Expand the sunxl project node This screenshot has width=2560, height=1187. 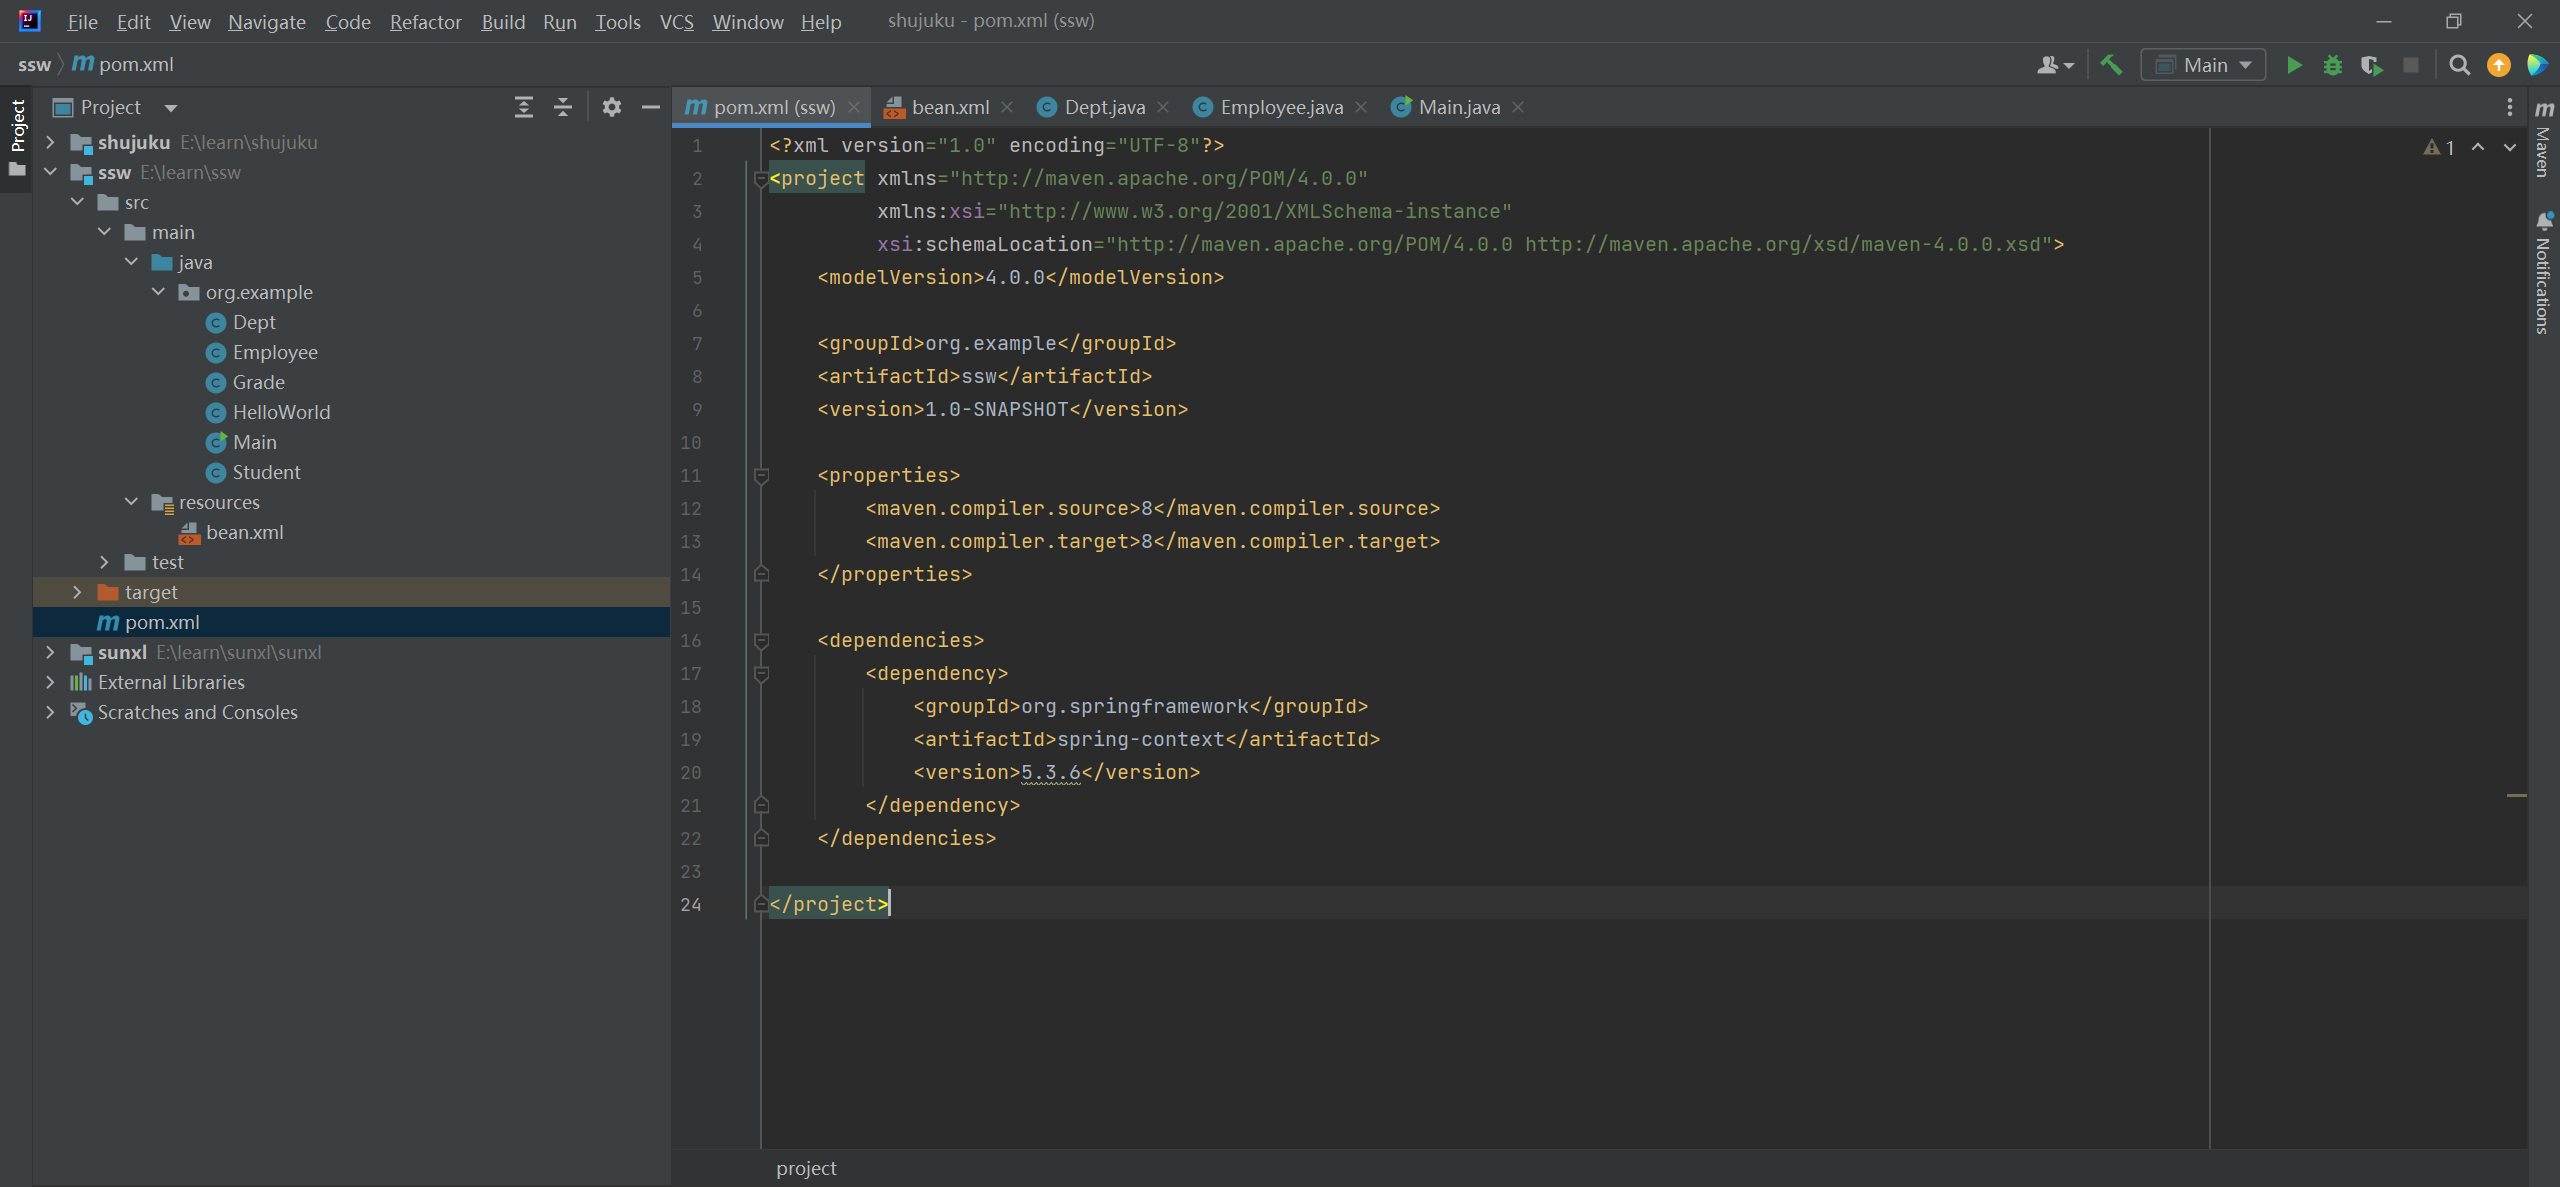click(50, 652)
